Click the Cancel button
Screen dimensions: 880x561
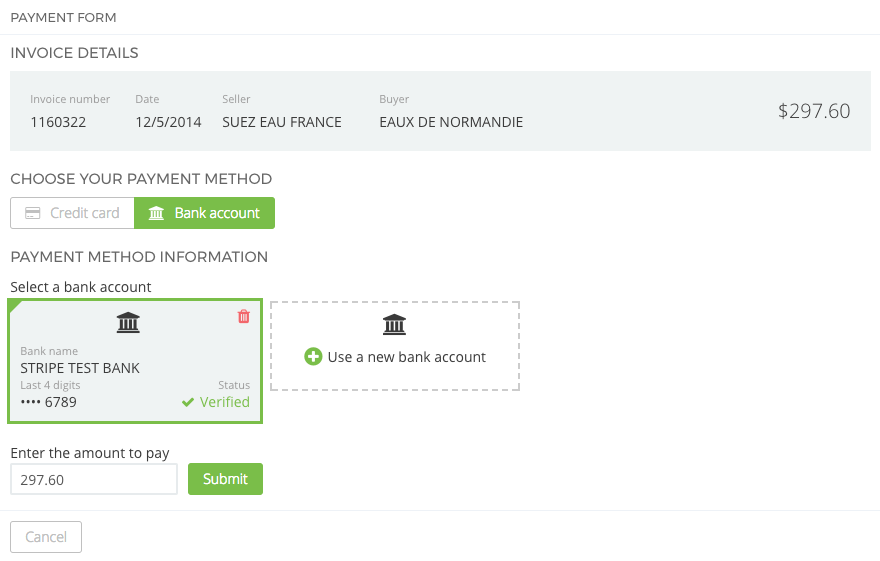[x=46, y=537]
